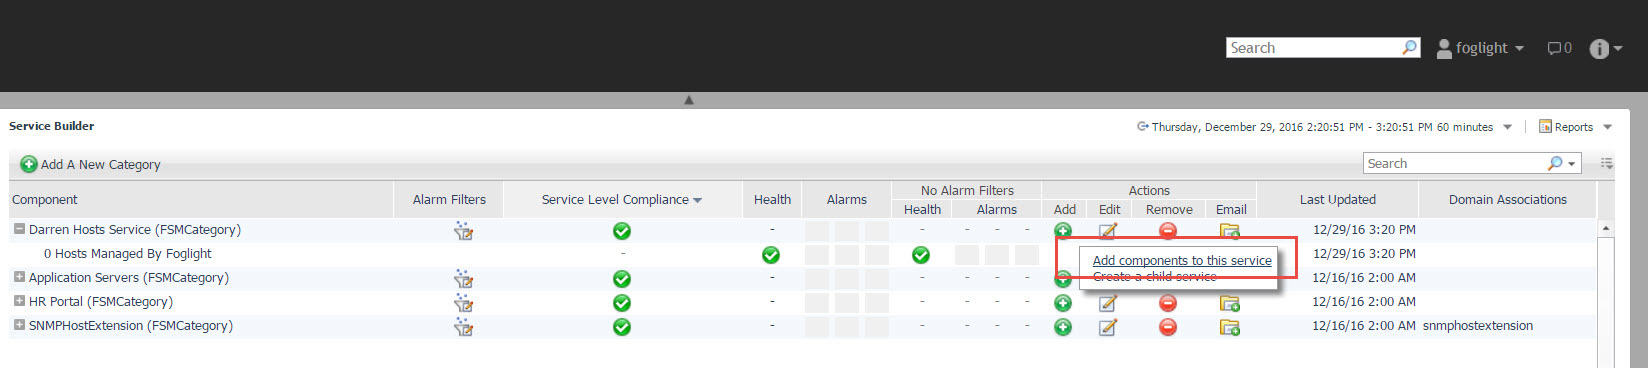Click Remove icon for Darren Hosts Service
The height and width of the screenshot is (368, 1648).
tap(1167, 231)
